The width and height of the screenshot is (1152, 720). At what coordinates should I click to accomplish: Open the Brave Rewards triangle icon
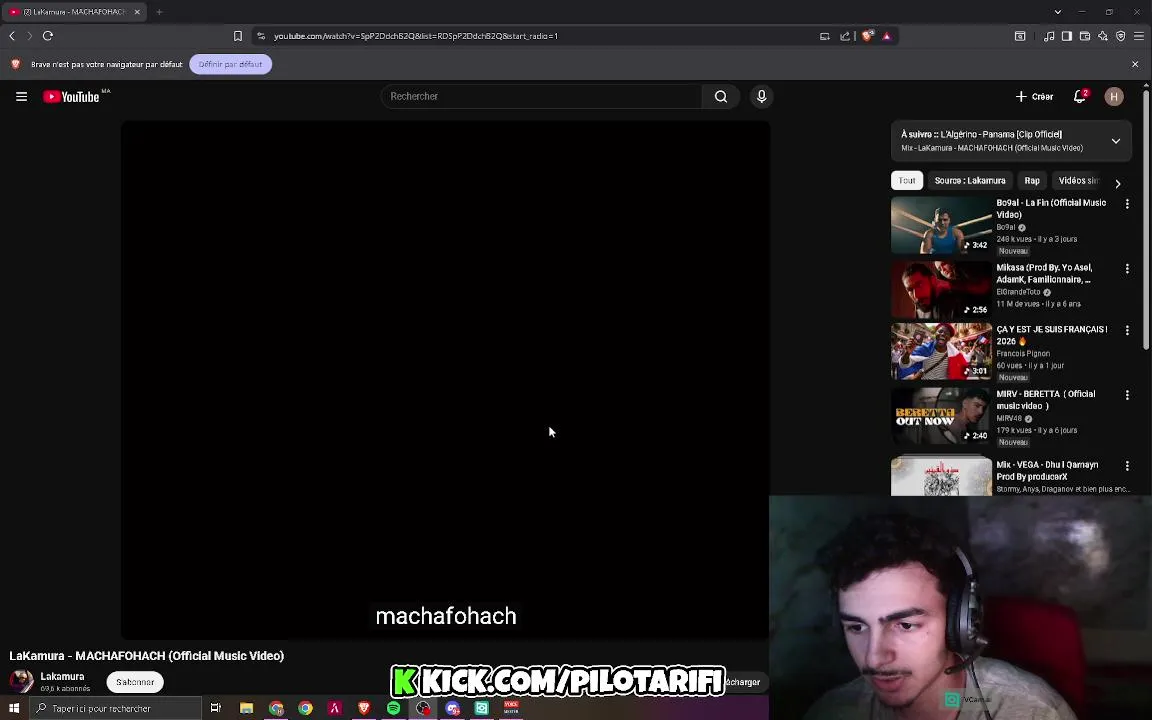[887, 36]
